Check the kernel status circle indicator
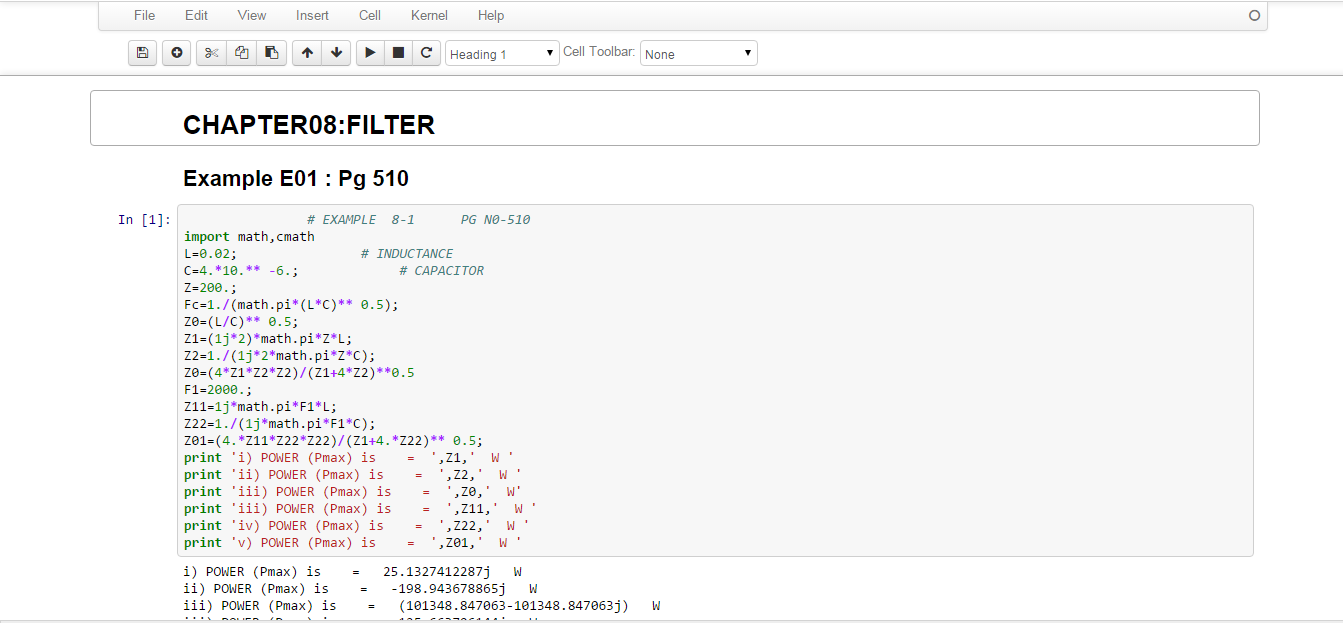Image resolution: width=1343 pixels, height=623 pixels. (1254, 16)
